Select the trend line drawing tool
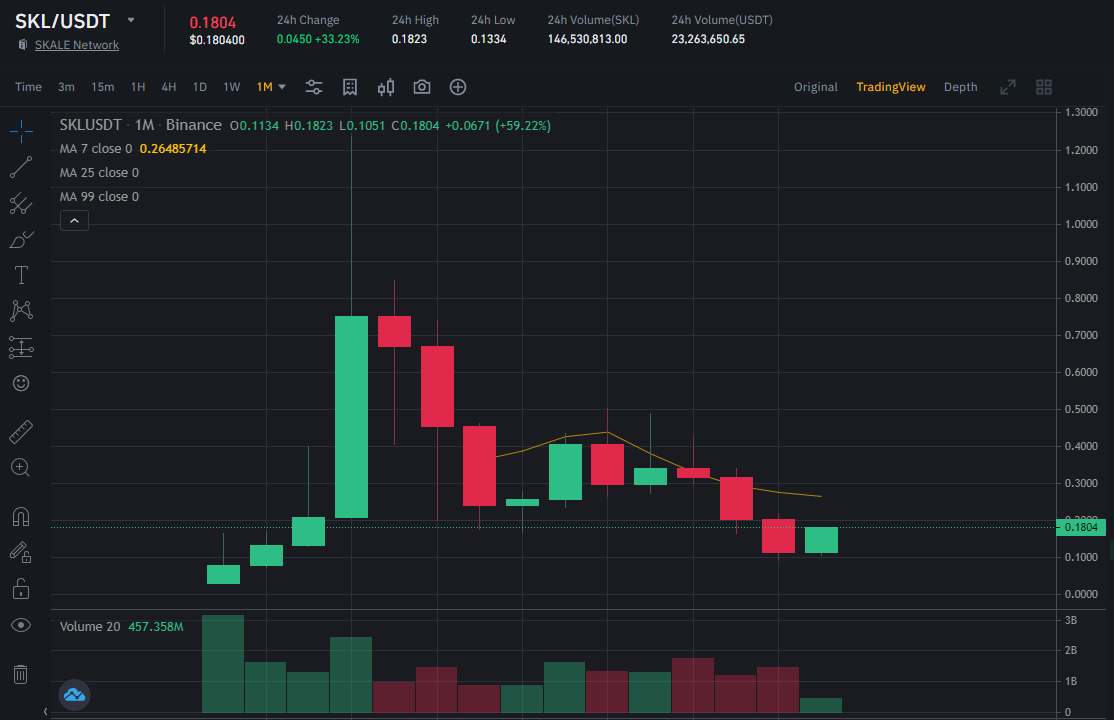This screenshot has height=720, width=1114. pos(21,167)
